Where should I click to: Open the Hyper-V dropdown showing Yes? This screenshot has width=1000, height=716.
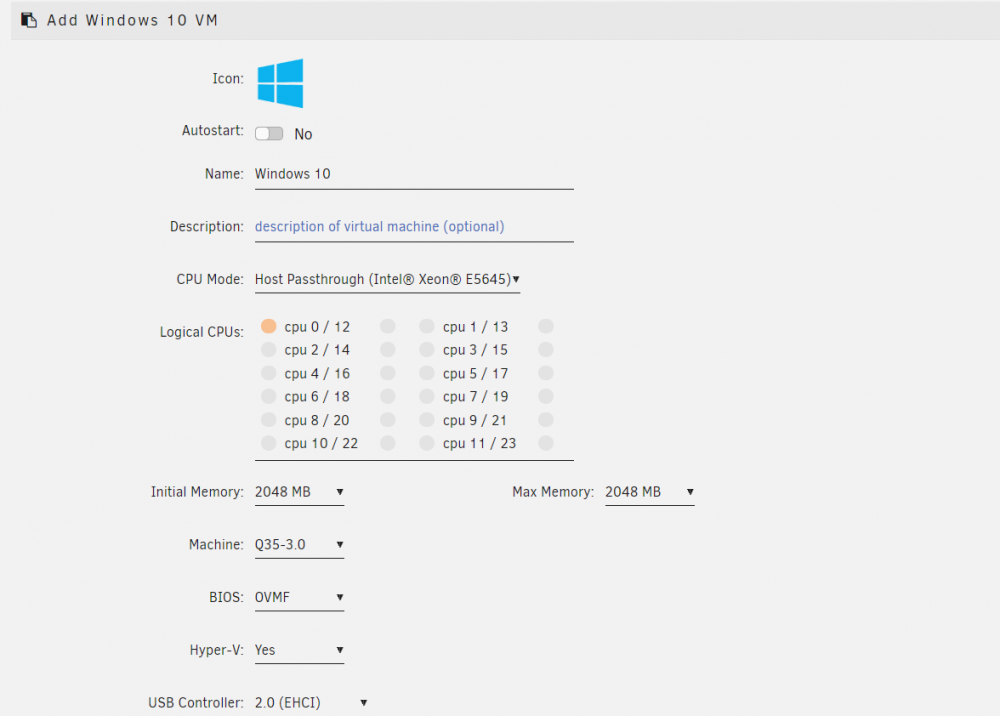tap(299, 650)
